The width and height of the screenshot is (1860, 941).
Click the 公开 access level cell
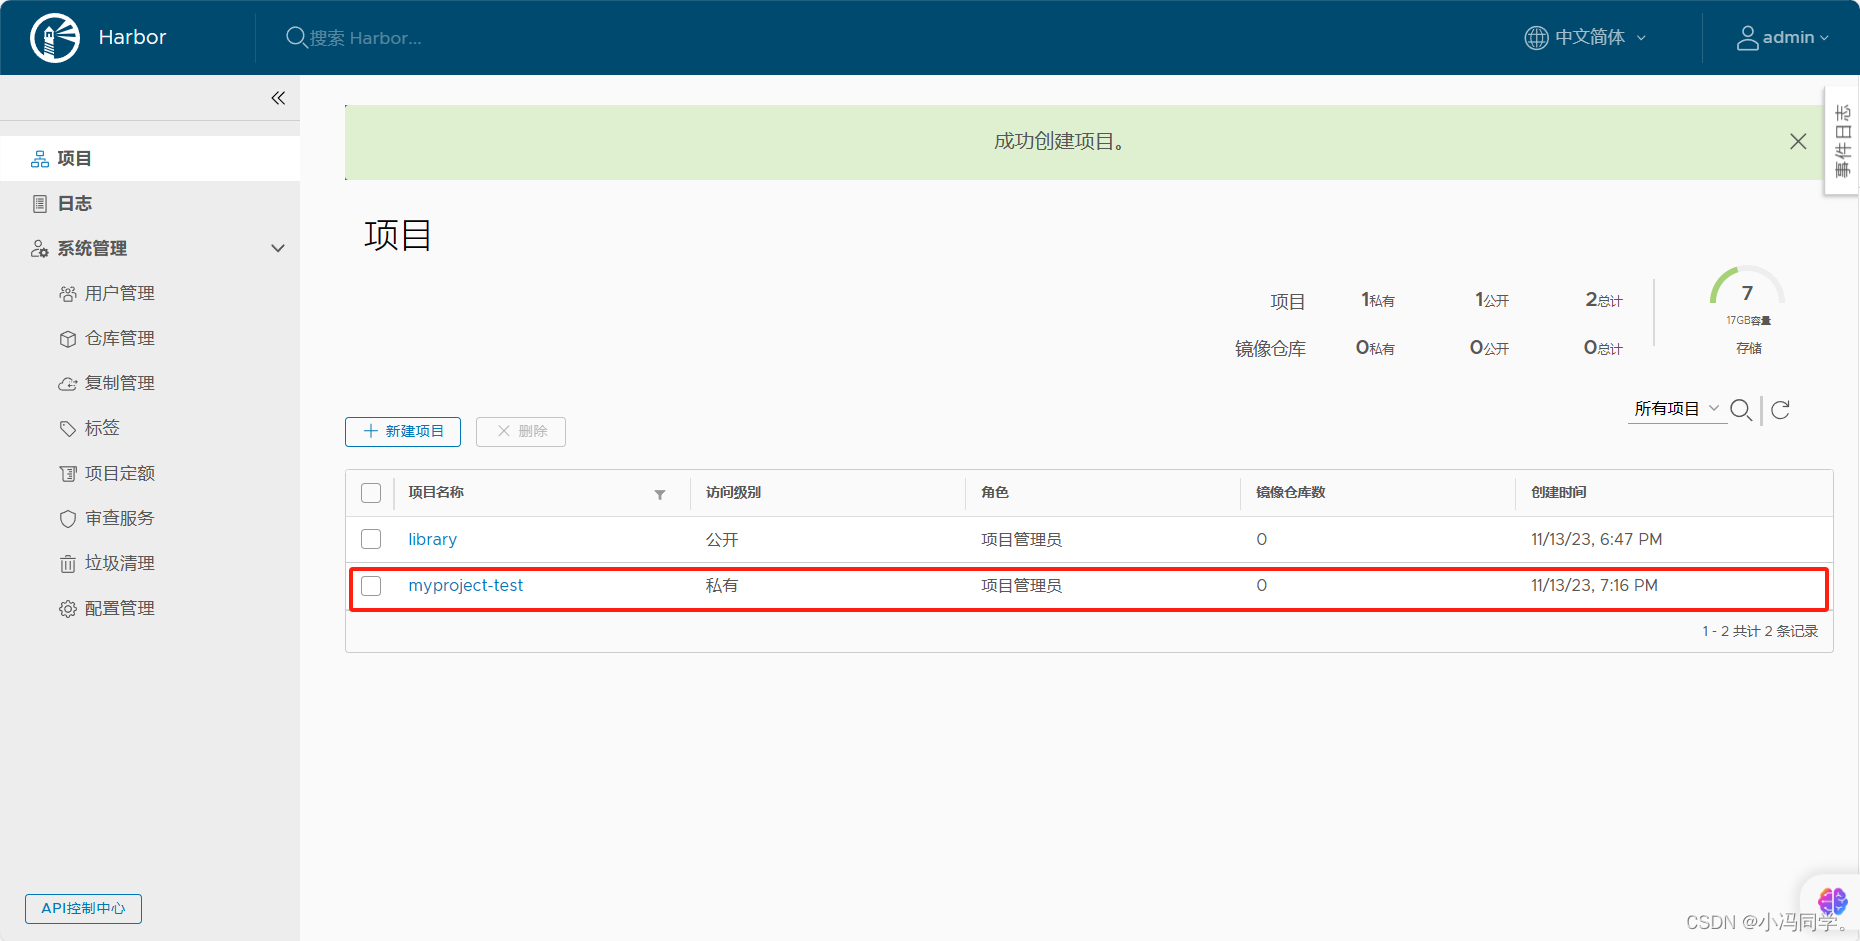pyautogui.click(x=722, y=539)
